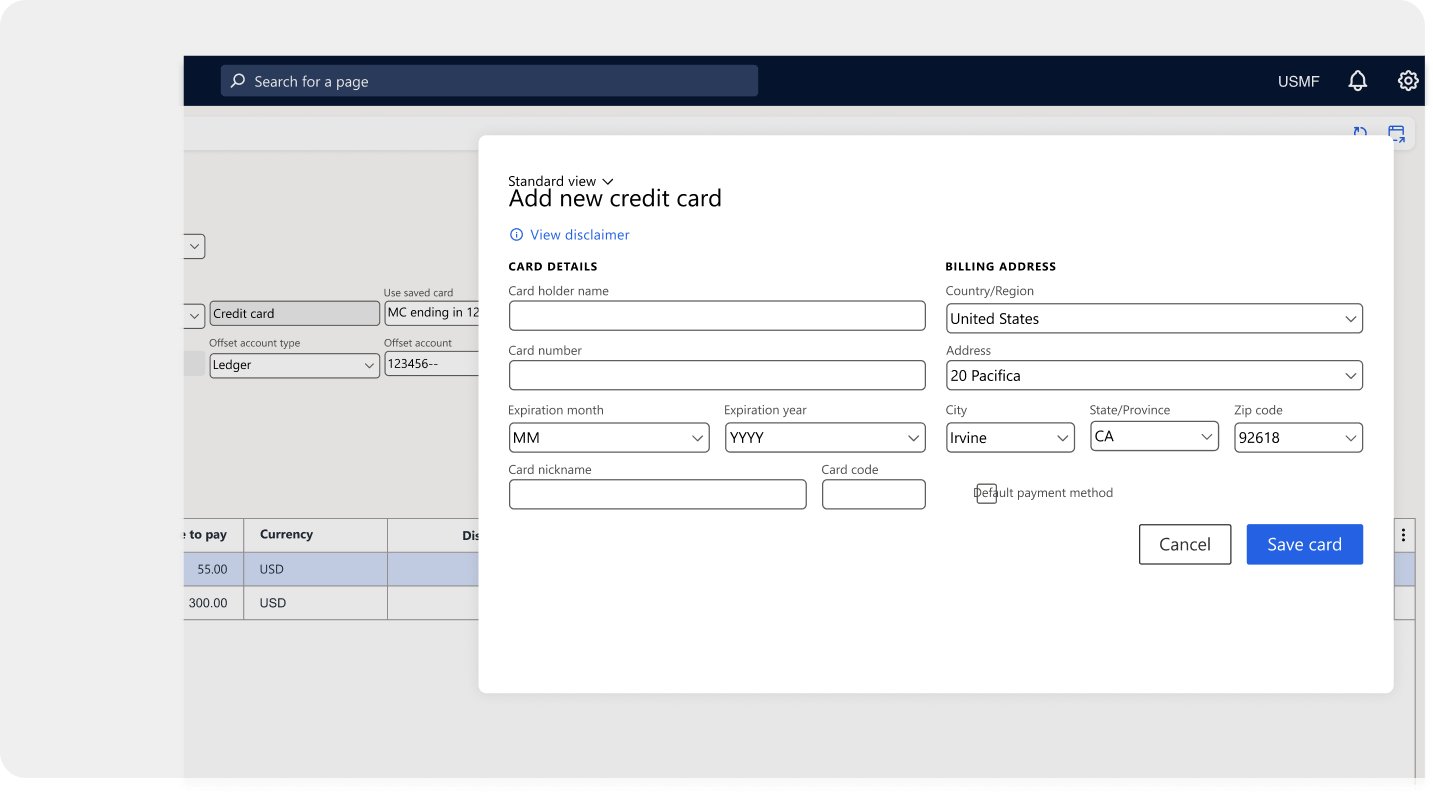This screenshot has height=794, width=1433.
Task: Click the Credit card field in background
Action: 294,313
